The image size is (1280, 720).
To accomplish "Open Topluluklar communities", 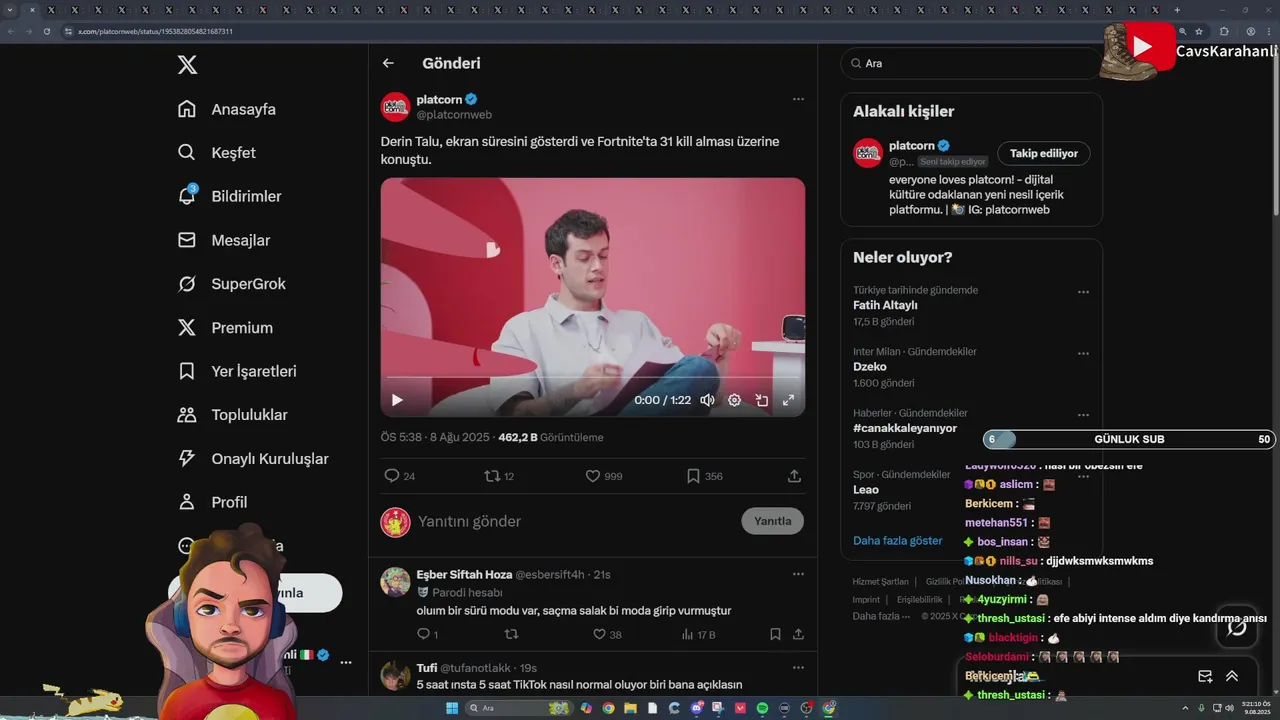I will pos(232,415).
